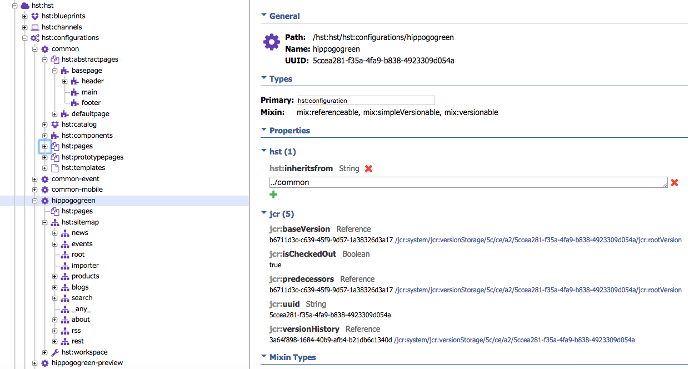
Task: Collapse the Properties section
Action: pyautogui.click(x=264, y=130)
